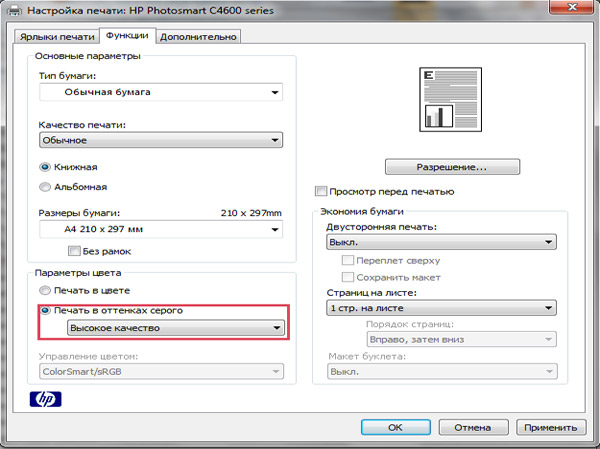Screen dimensions: 600x449
Task: Confirm settings with OK button
Action: pos(396,427)
